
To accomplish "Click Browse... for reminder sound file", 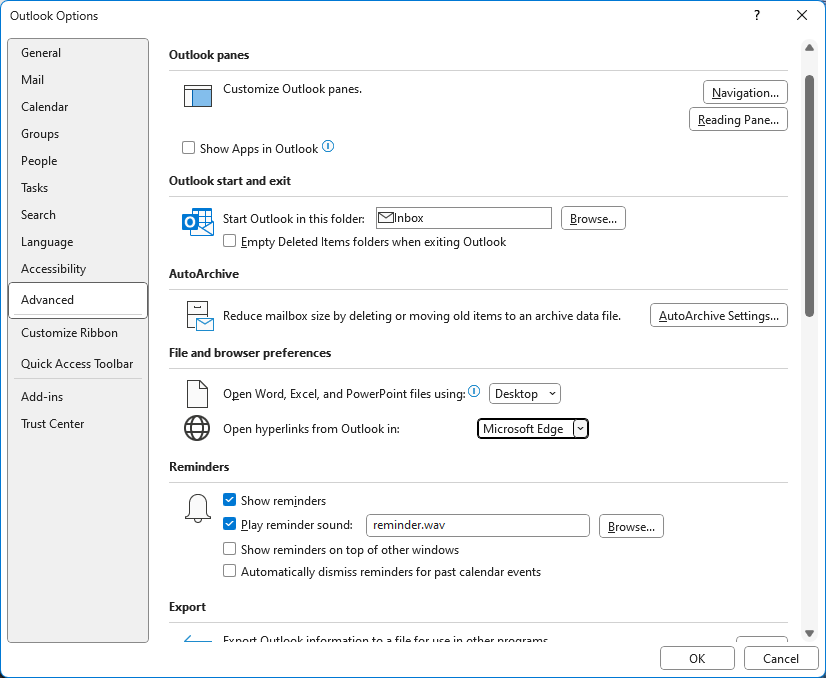I will (x=631, y=526).
